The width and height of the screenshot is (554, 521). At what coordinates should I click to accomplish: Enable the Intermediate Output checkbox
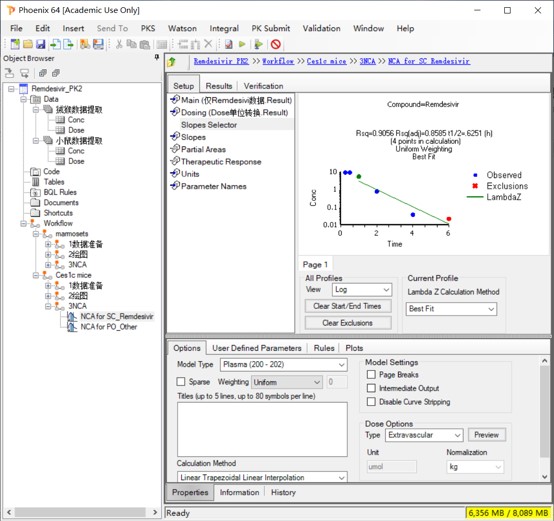(x=371, y=388)
